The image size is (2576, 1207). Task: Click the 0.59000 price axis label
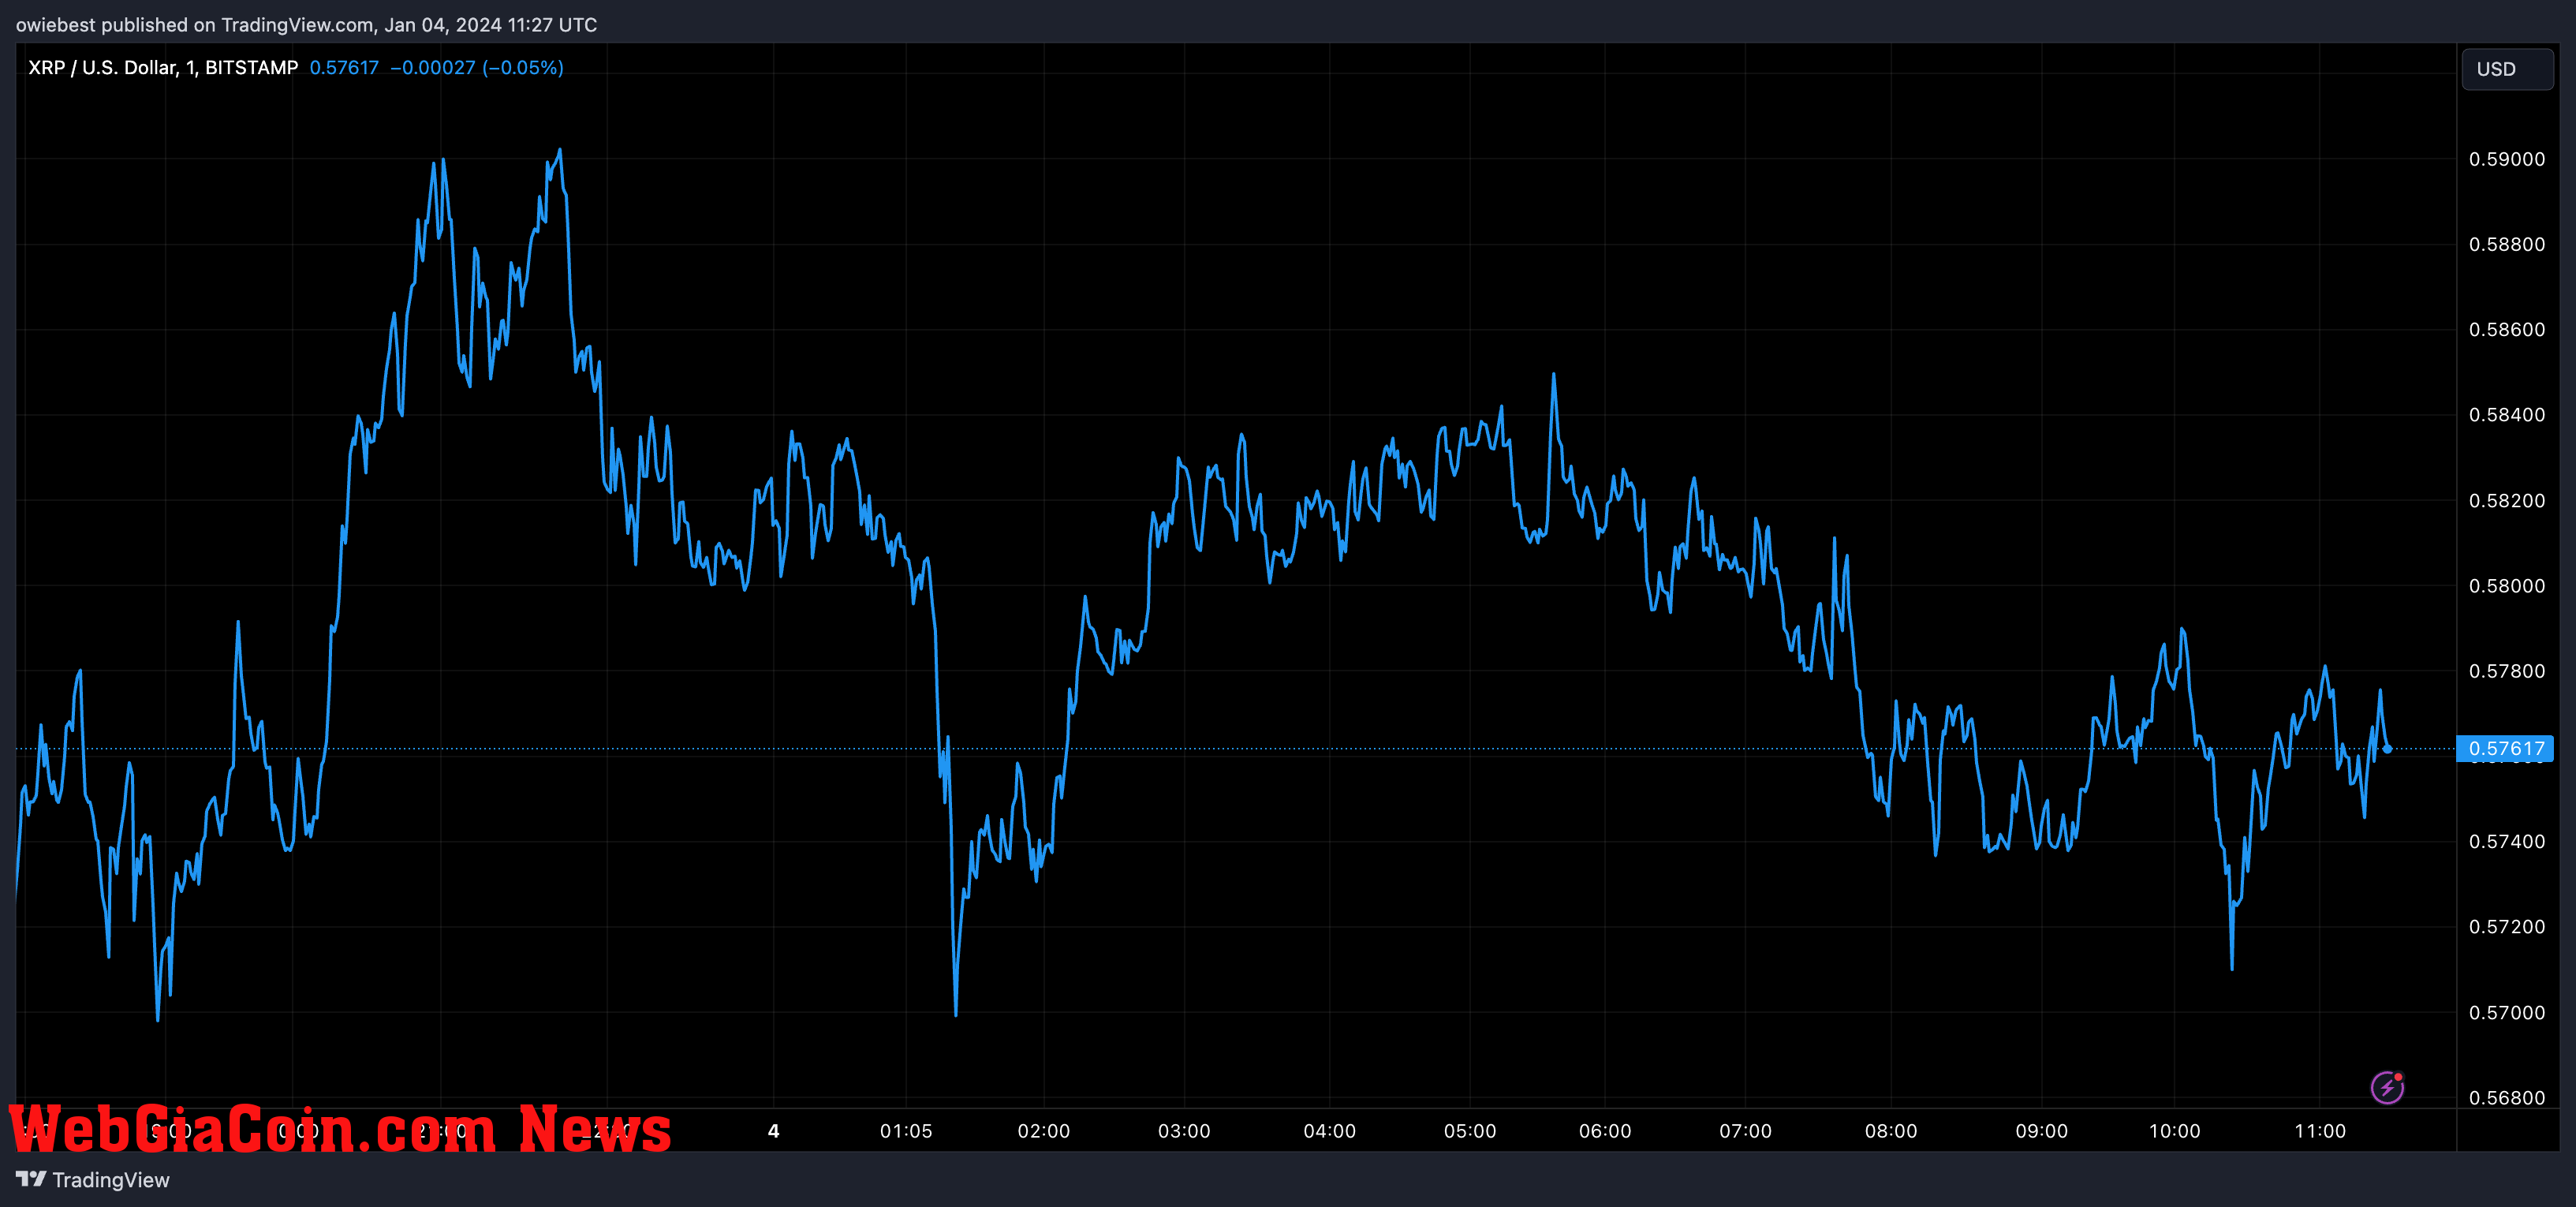2507,159
